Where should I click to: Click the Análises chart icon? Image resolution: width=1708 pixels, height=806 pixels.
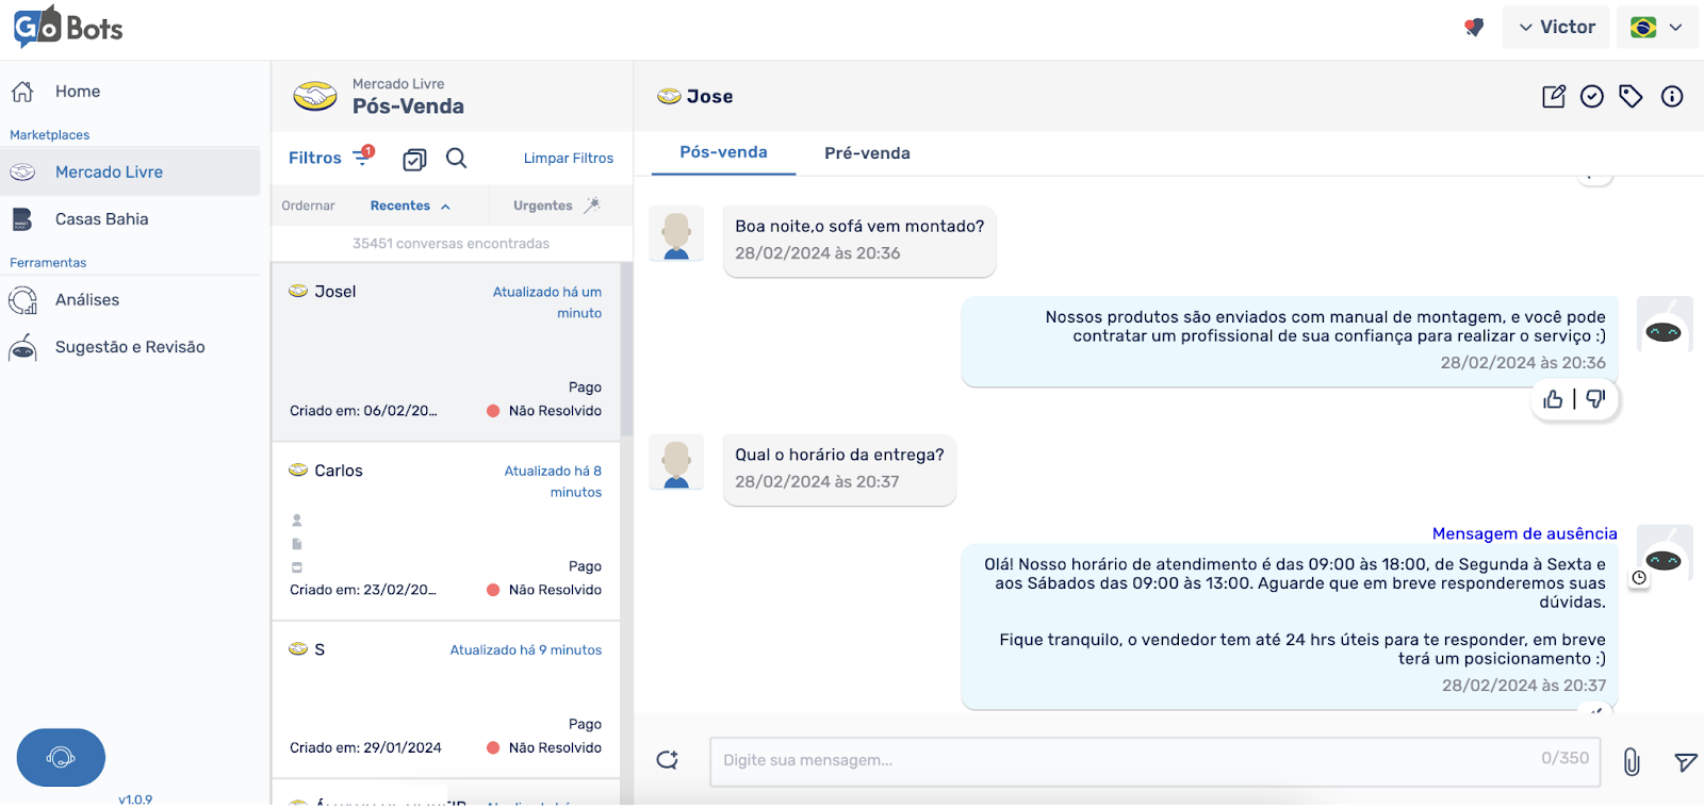pos(22,300)
